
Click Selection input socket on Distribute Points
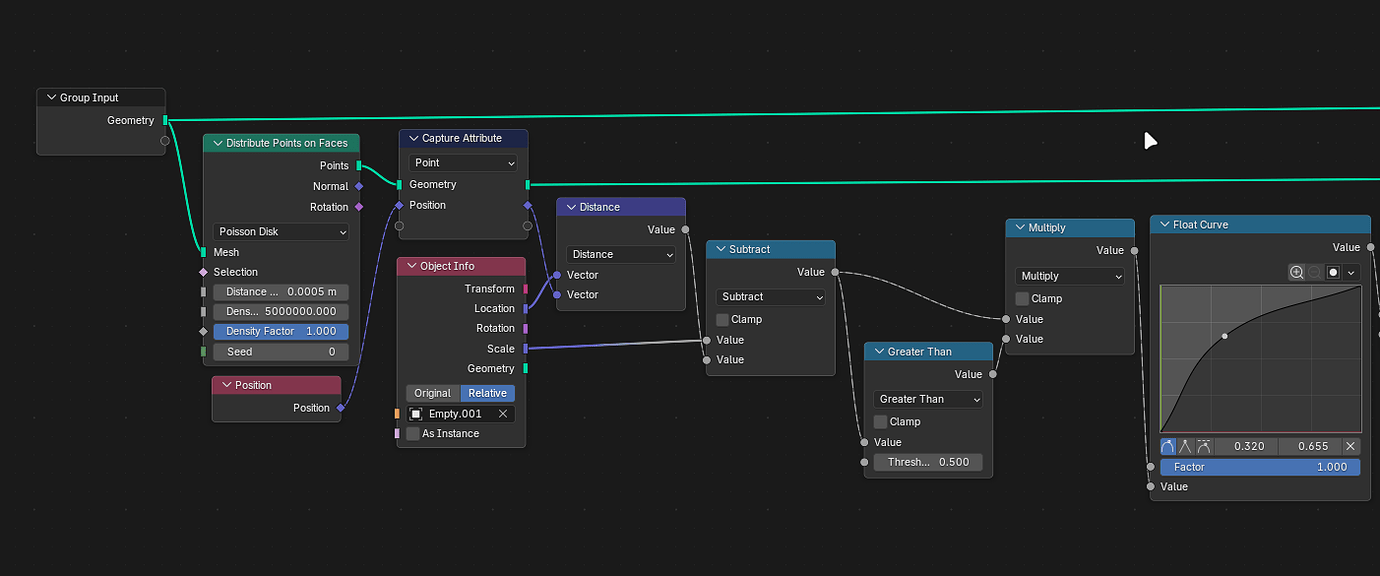click(203, 272)
